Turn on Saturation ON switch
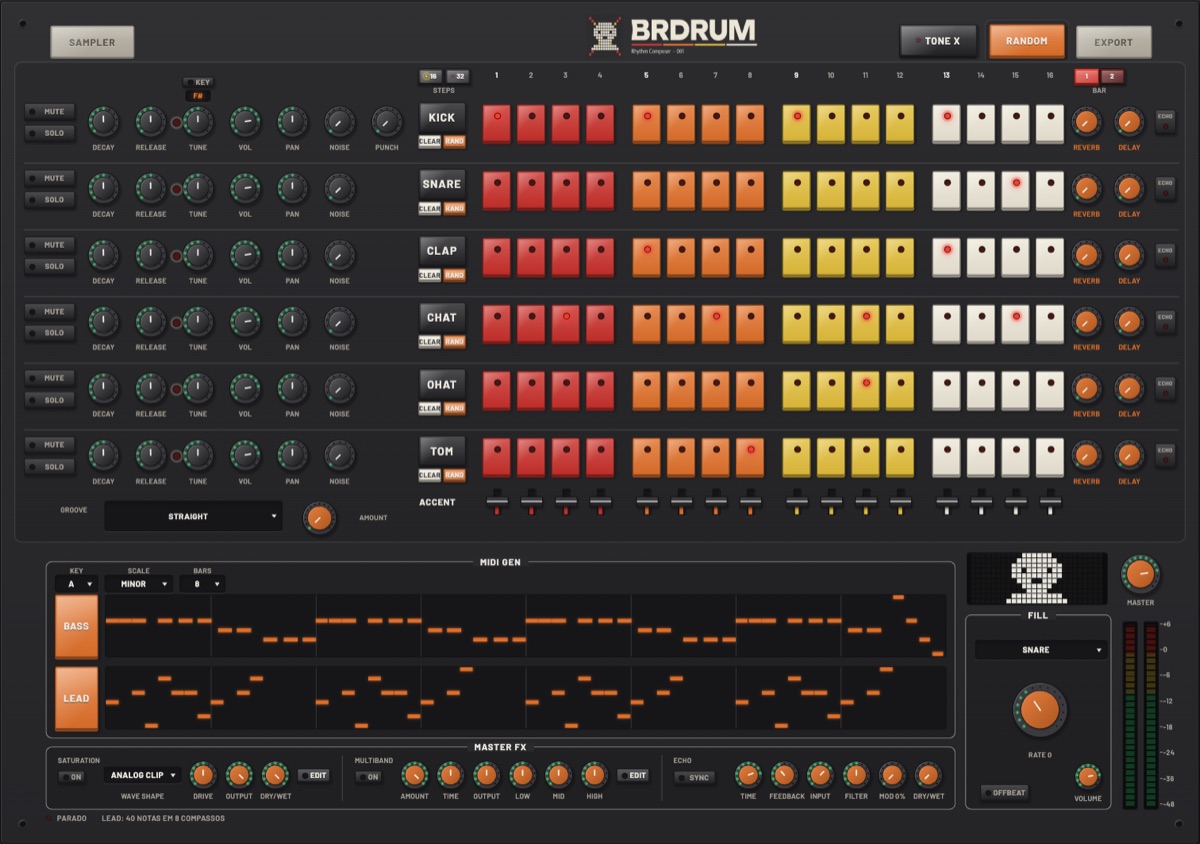The height and width of the screenshot is (844, 1200). pyautogui.click(x=70, y=776)
